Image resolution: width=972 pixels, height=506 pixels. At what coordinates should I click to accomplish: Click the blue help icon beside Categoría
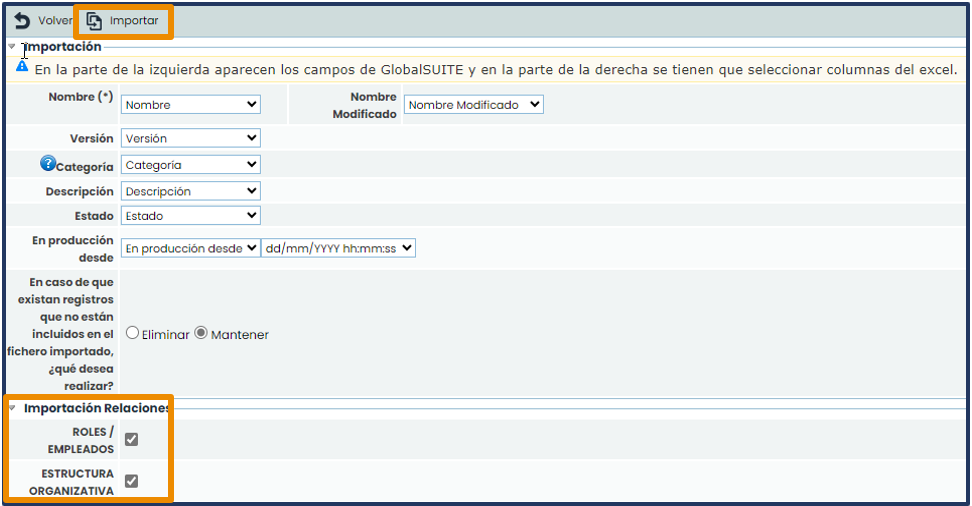tap(47, 164)
